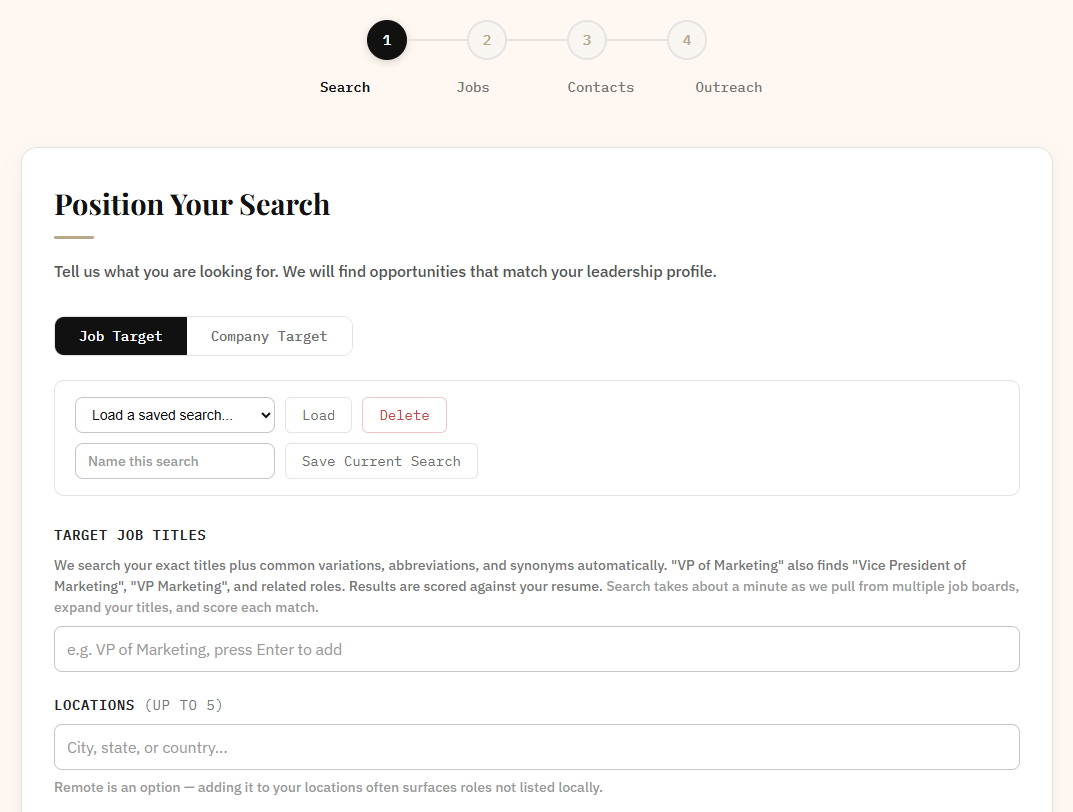Select the Search step label

pyautogui.click(x=344, y=87)
